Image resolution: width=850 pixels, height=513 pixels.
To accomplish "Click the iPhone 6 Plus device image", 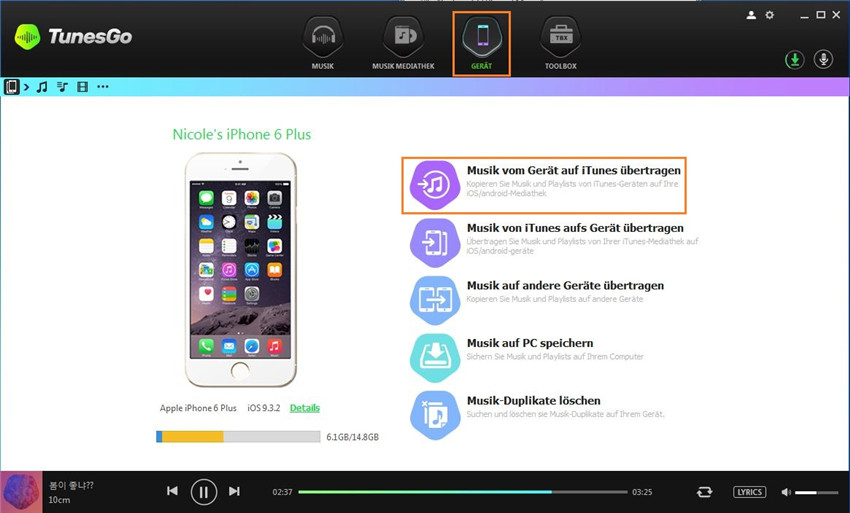I will [x=240, y=270].
